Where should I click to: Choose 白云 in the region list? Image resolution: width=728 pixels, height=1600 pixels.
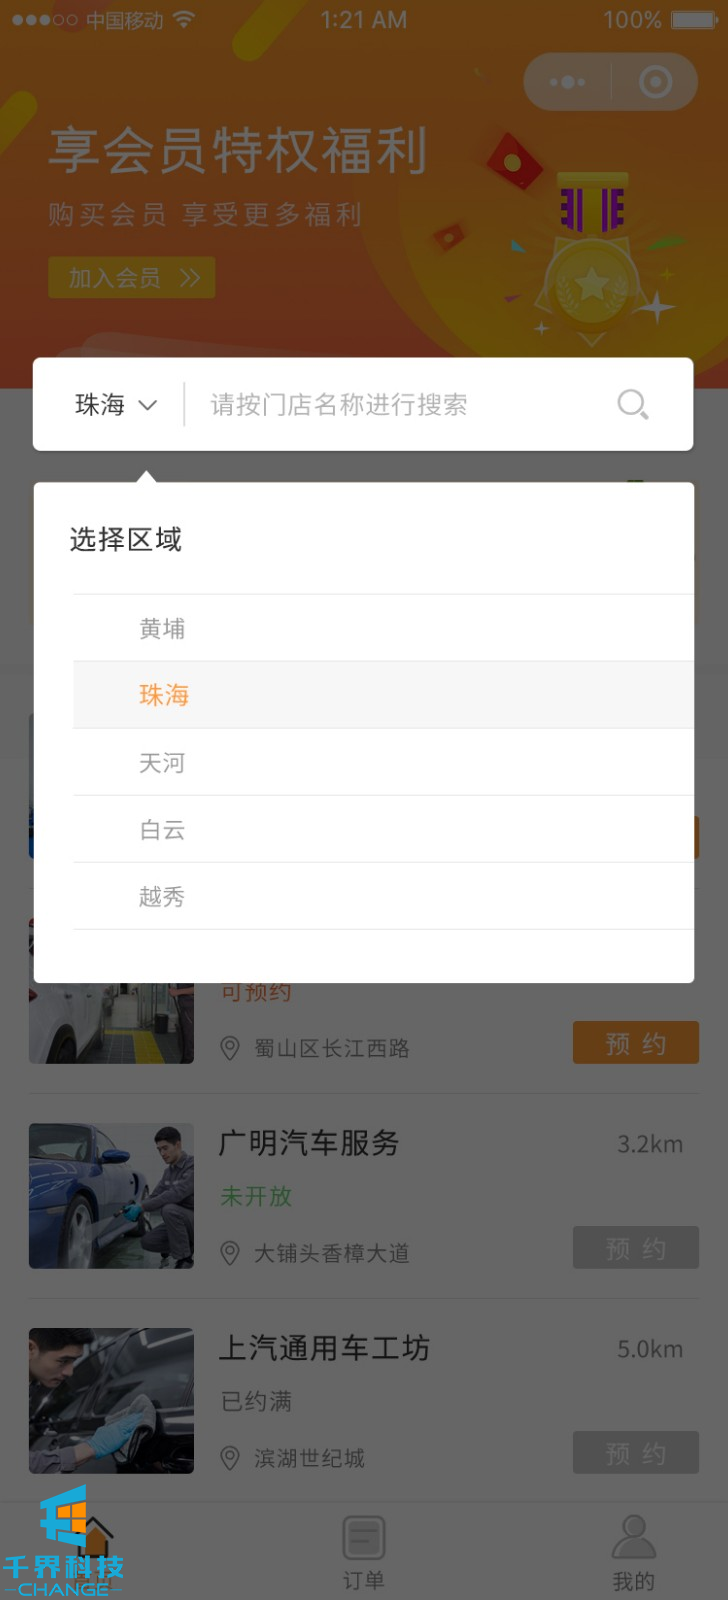162,830
